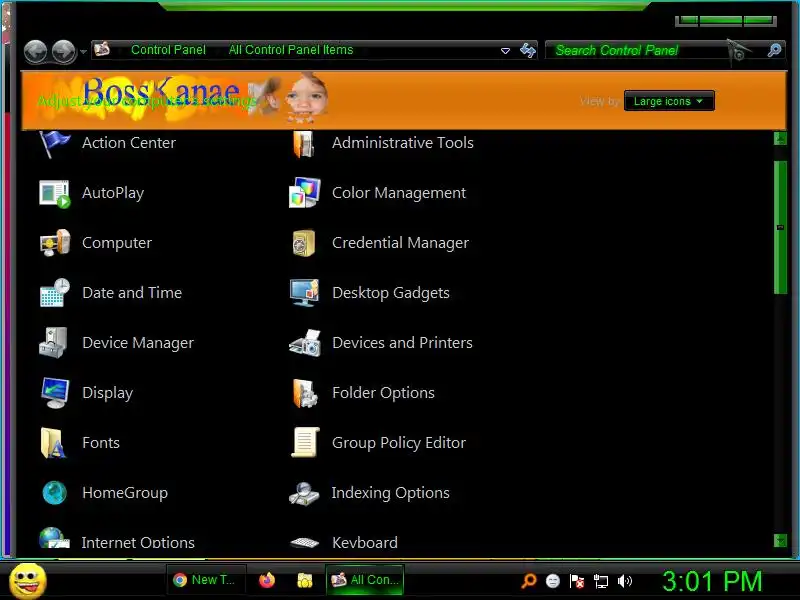Click the Color Management text label
The height and width of the screenshot is (600, 800).
(399, 193)
